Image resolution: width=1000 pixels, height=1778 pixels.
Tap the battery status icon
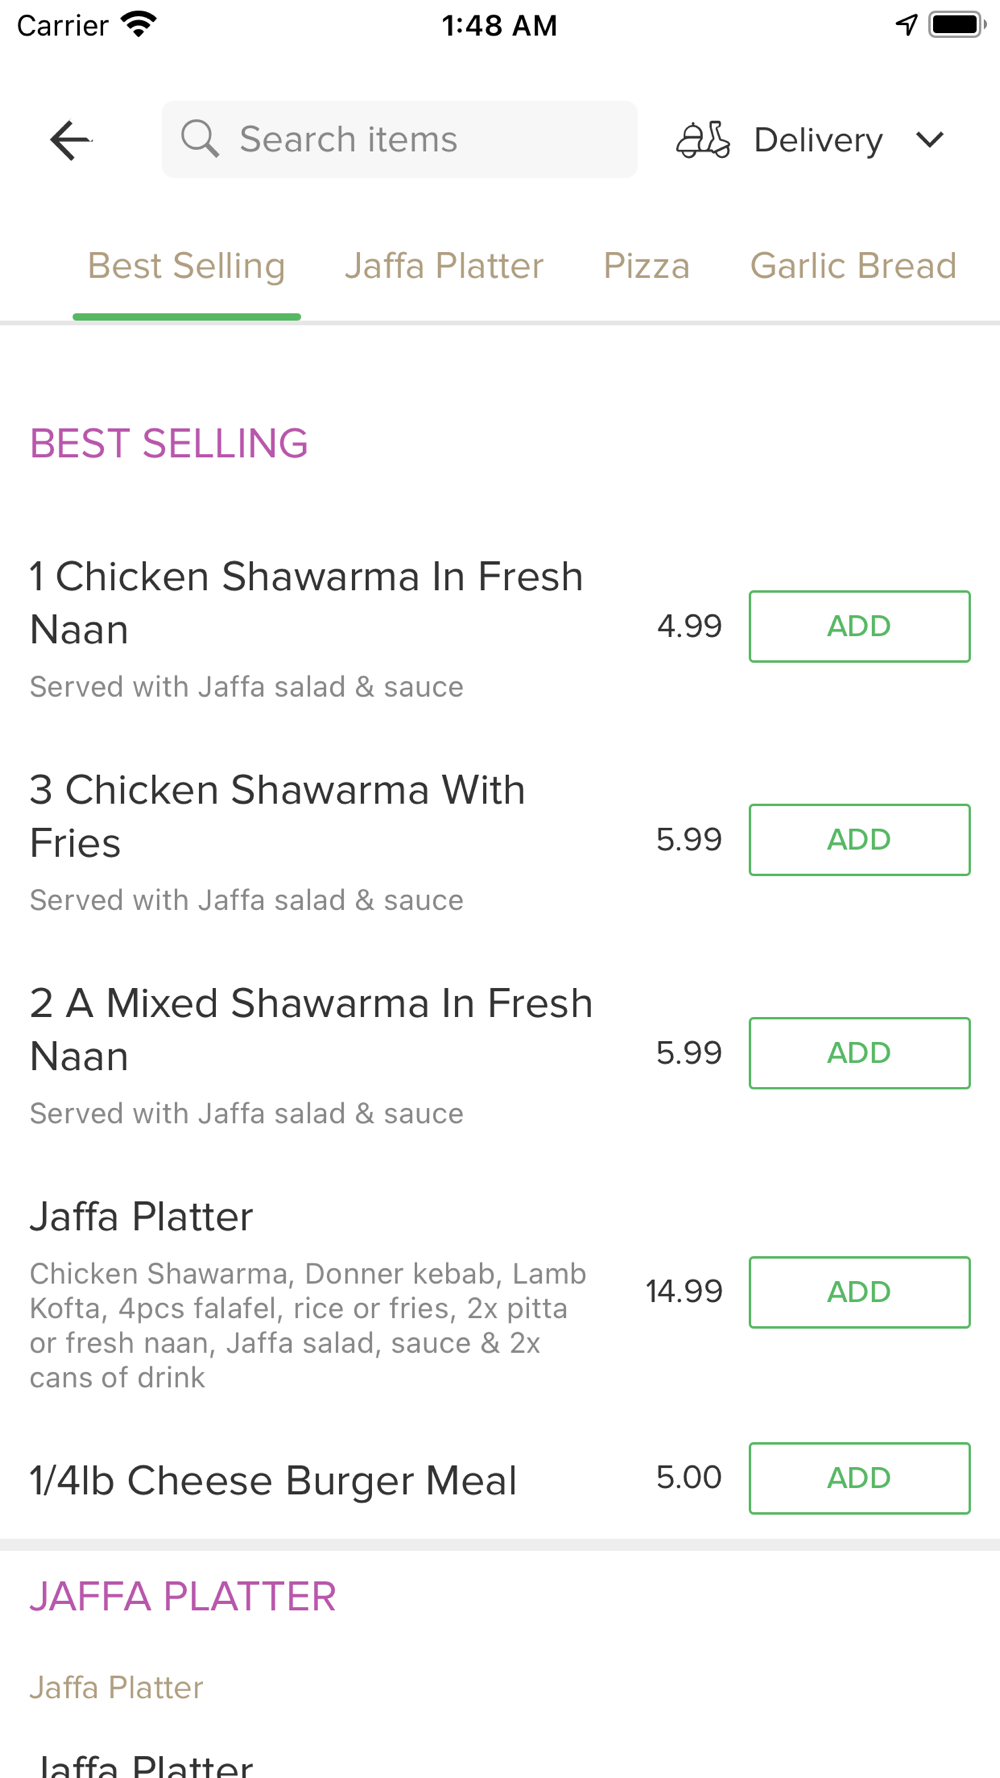pyautogui.click(x=957, y=25)
